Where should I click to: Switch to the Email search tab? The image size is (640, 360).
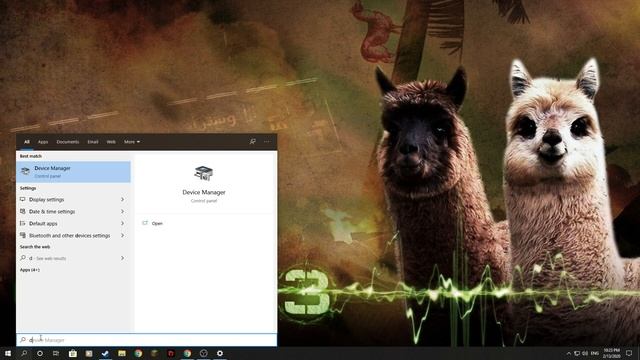[93, 142]
